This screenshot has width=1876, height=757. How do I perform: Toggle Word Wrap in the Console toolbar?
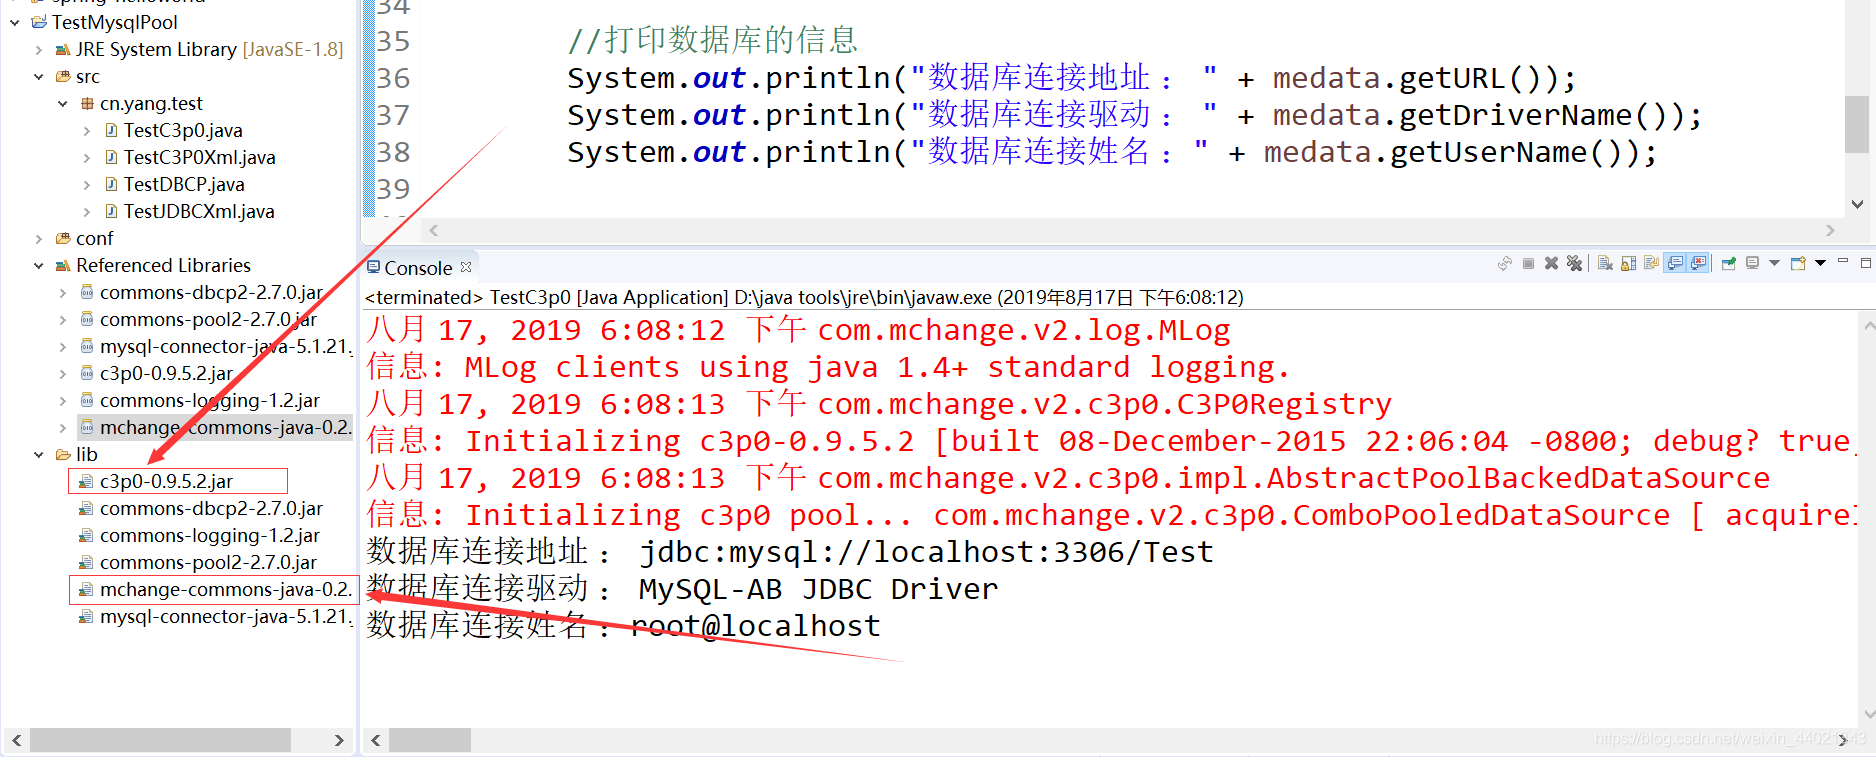(x=1651, y=263)
